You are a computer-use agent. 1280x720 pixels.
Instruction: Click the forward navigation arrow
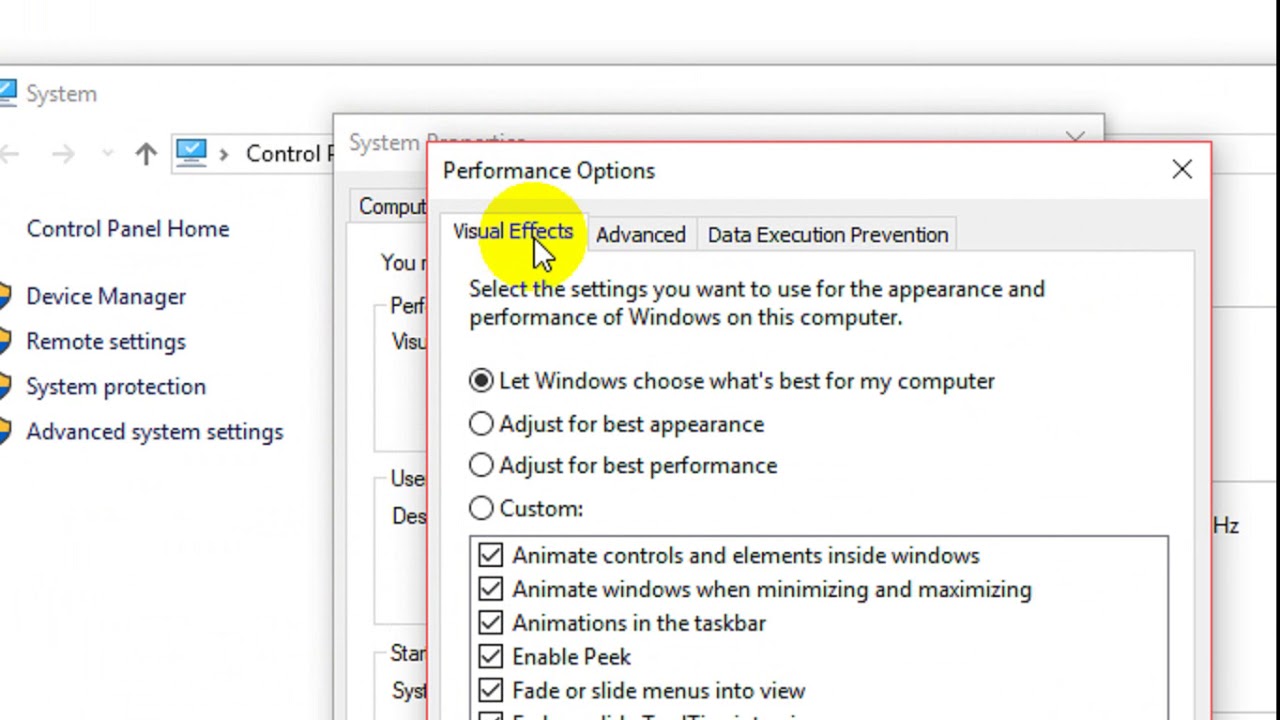pos(63,153)
